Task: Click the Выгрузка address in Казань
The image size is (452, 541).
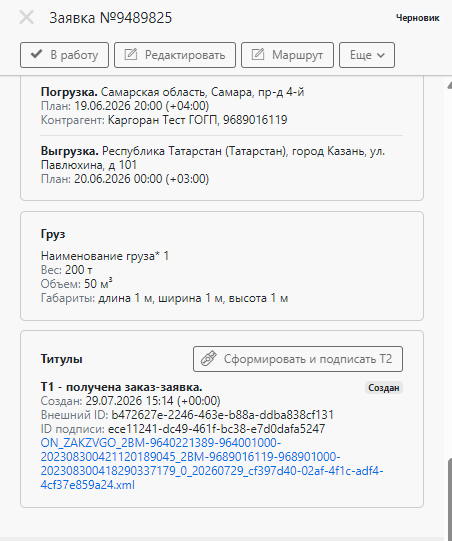Action: 213,158
